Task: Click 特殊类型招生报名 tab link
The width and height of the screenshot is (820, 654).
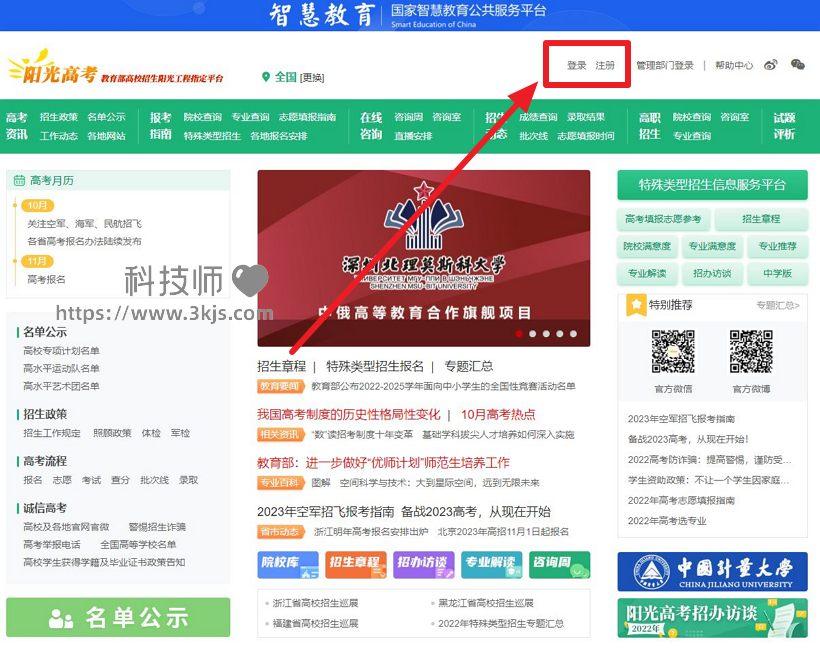Action: pos(374,366)
